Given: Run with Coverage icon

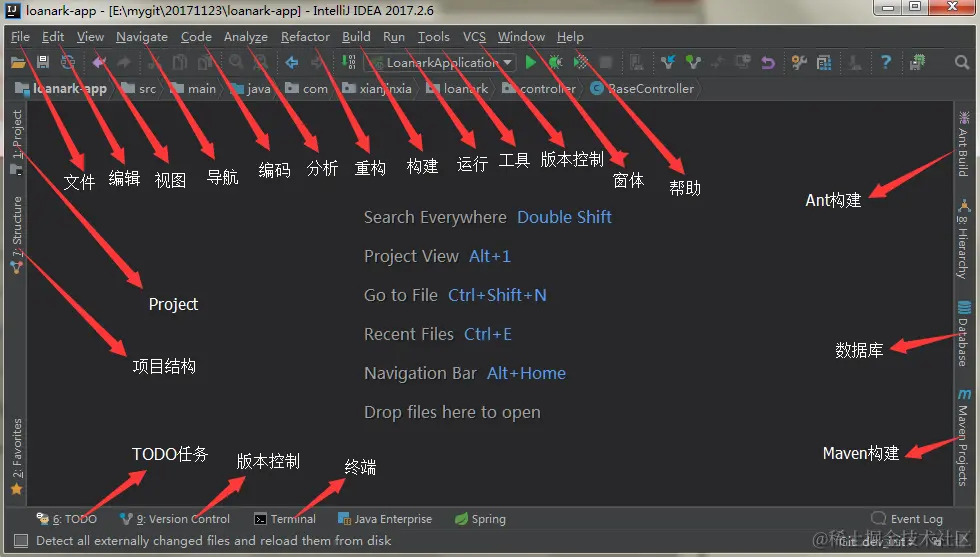Looking at the screenshot, I should [581, 62].
